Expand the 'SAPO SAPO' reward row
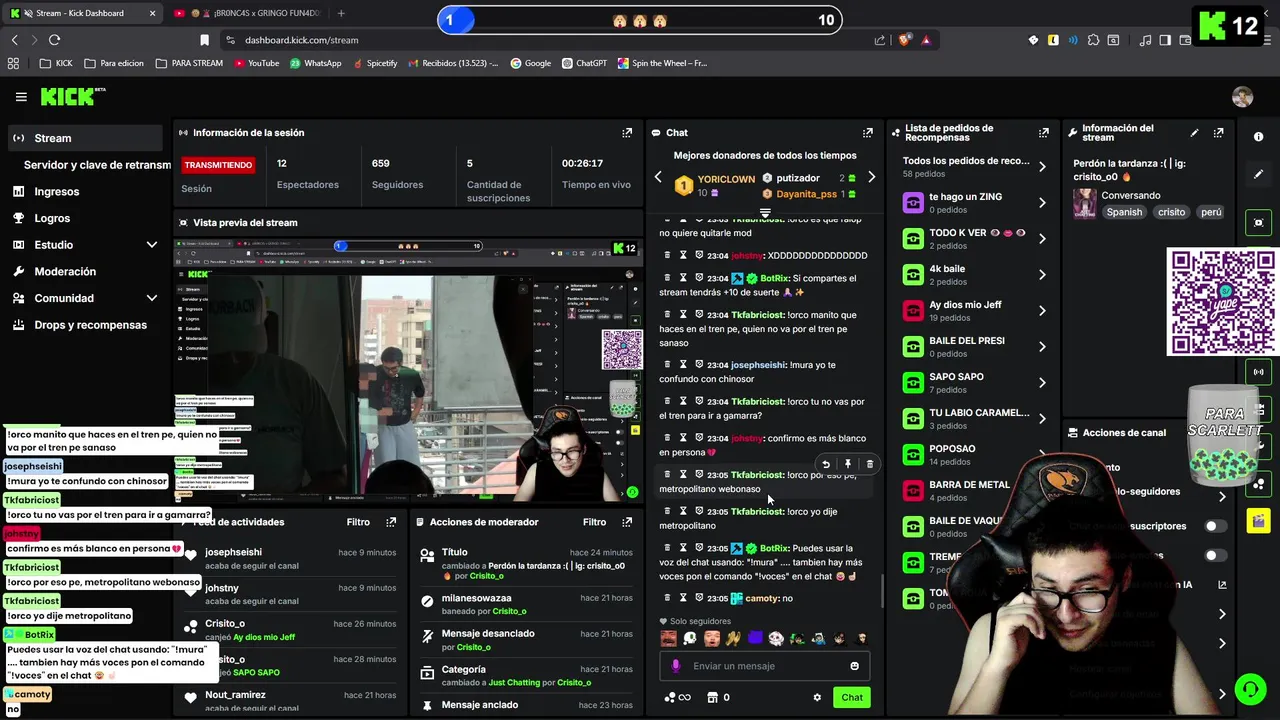Image resolution: width=1280 pixels, height=720 pixels. pyautogui.click(x=1042, y=383)
